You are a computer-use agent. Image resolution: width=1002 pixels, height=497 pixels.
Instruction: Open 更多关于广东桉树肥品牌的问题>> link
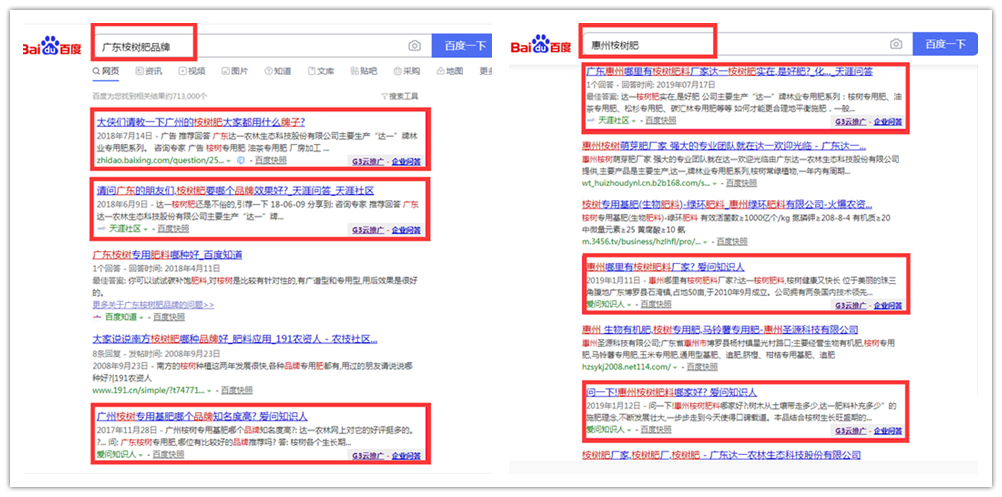click(153, 305)
